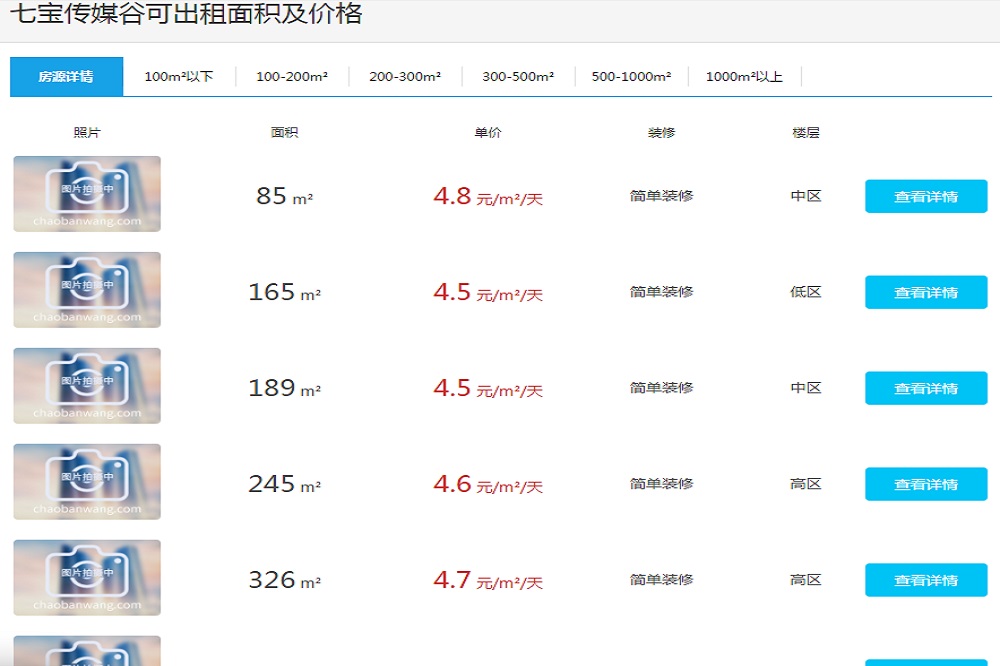View details of the 165 m² listing
The width and height of the screenshot is (1000, 666).
(925, 293)
